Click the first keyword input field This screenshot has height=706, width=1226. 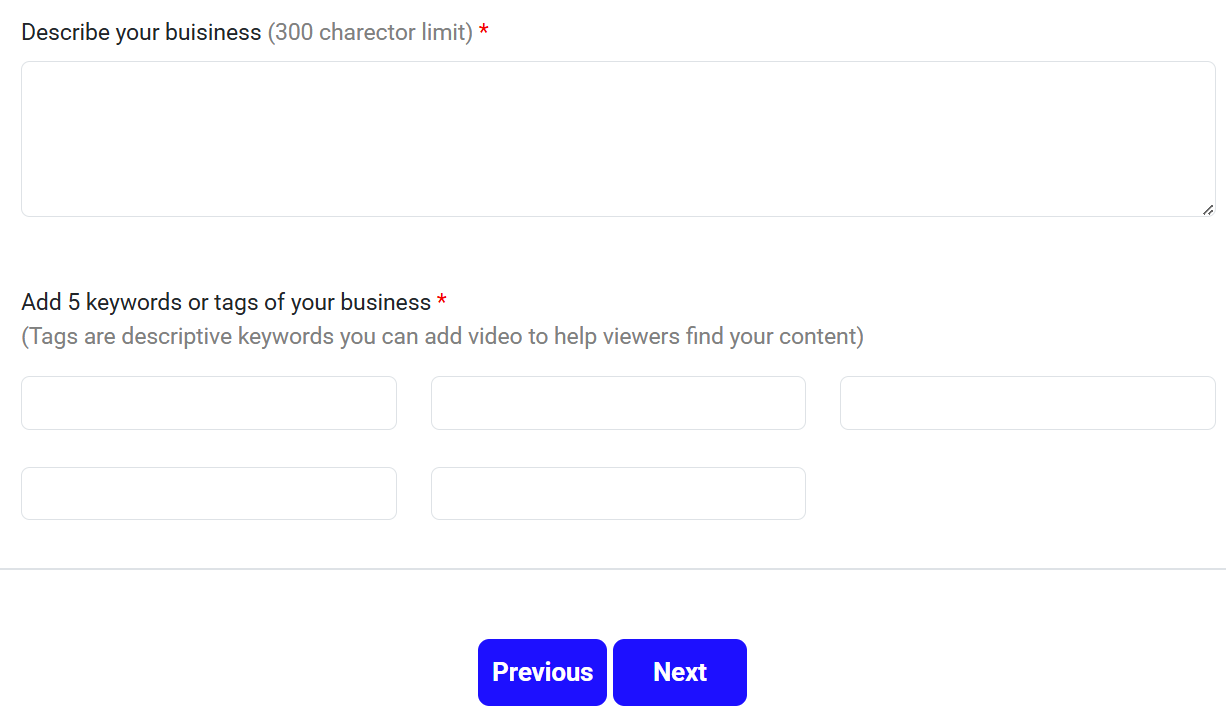click(209, 403)
